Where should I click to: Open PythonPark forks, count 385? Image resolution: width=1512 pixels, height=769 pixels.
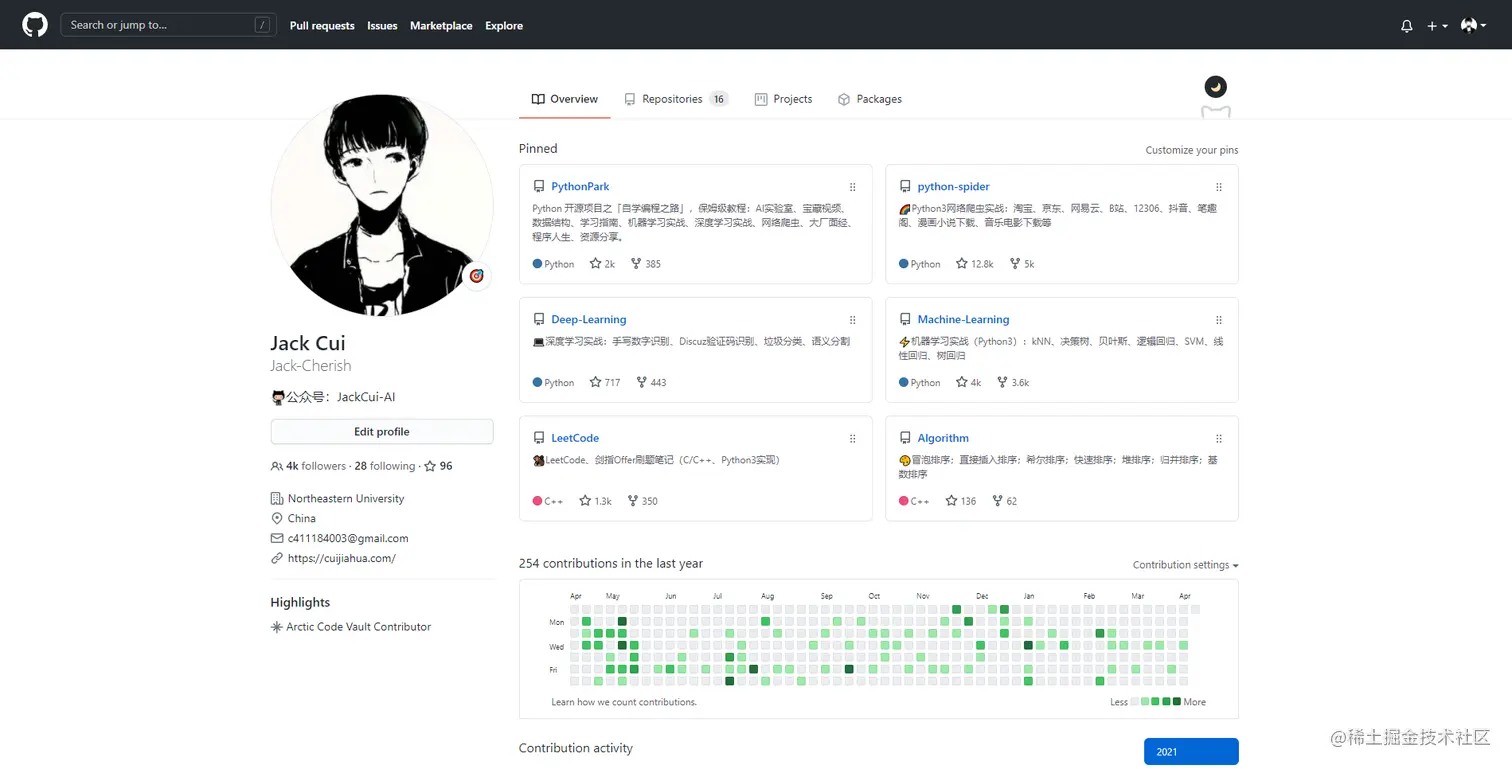pyautogui.click(x=646, y=264)
